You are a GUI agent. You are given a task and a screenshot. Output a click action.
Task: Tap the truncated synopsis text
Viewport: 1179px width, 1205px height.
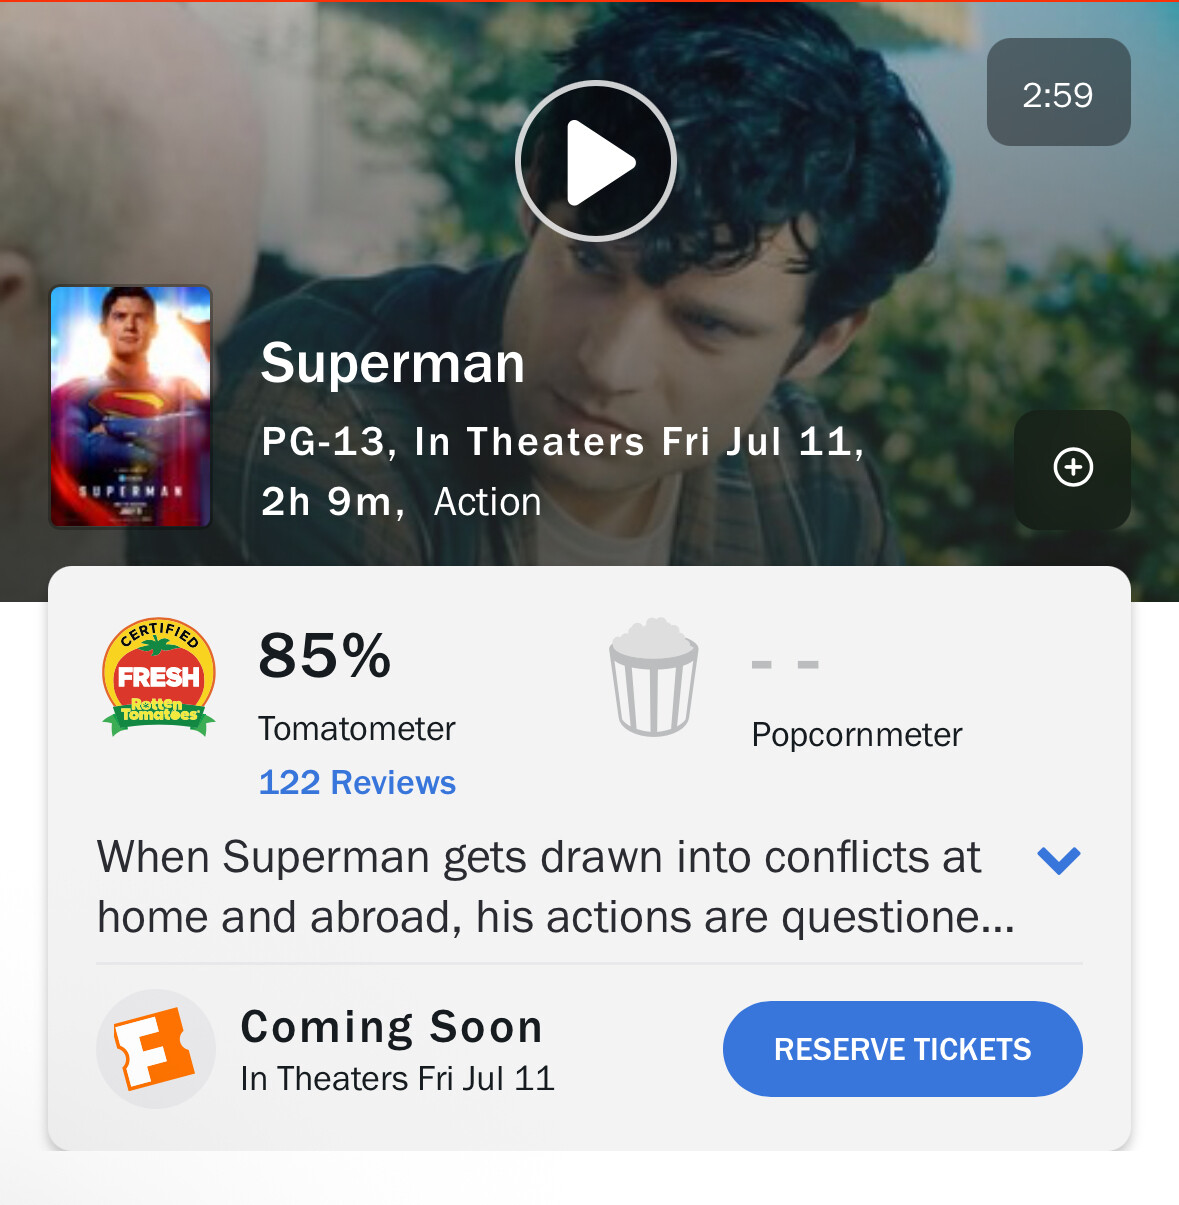[x=555, y=887]
